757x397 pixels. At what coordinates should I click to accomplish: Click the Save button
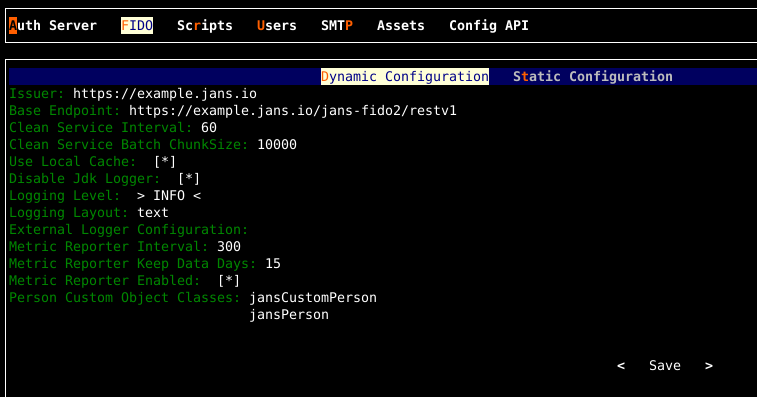(665, 366)
